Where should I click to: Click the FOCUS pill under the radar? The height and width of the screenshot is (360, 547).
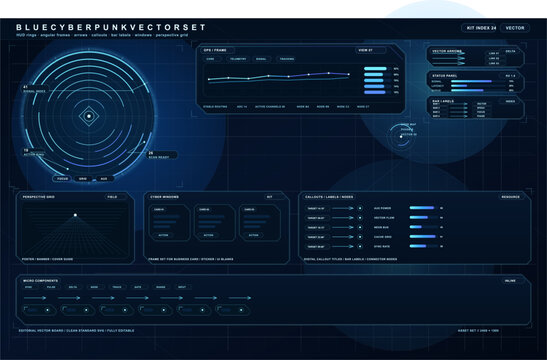point(62,179)
